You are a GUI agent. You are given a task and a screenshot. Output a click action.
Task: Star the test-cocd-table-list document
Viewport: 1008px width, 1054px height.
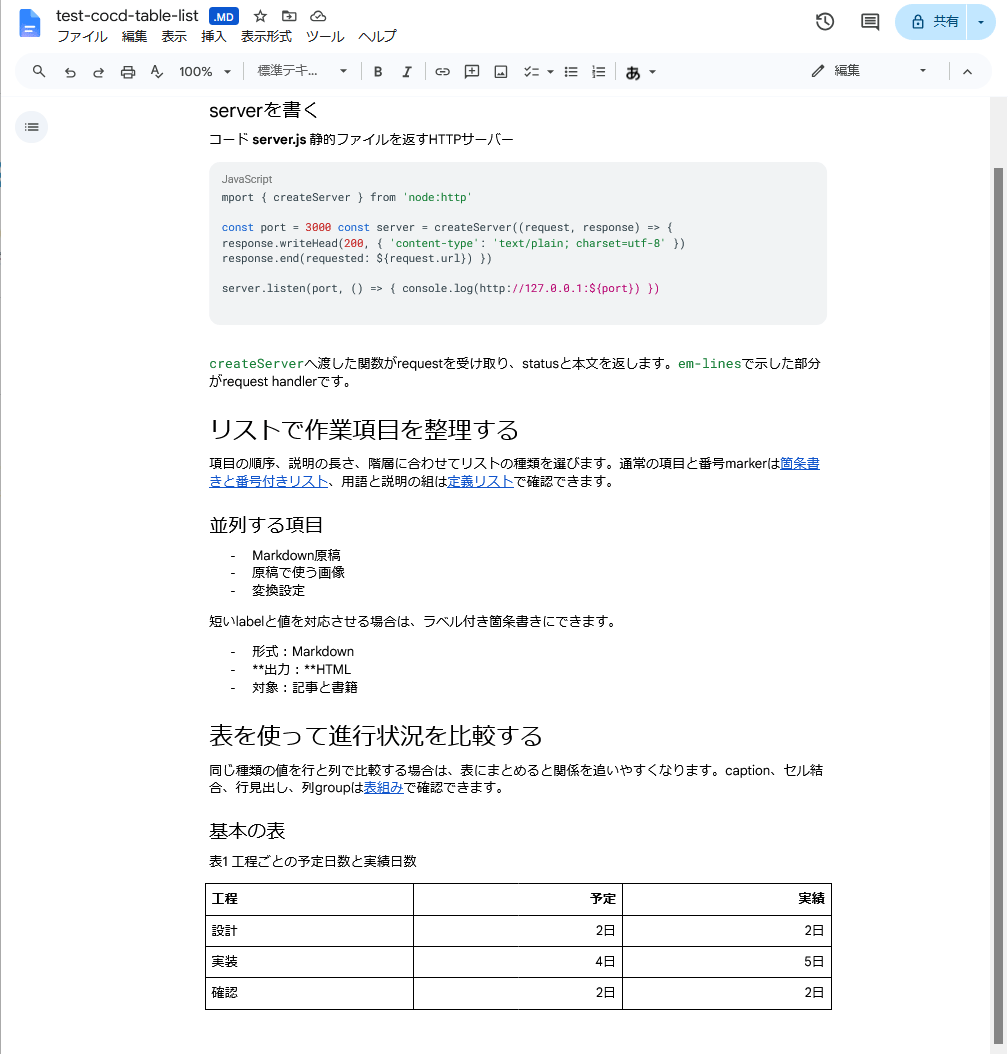click(260, 16)
